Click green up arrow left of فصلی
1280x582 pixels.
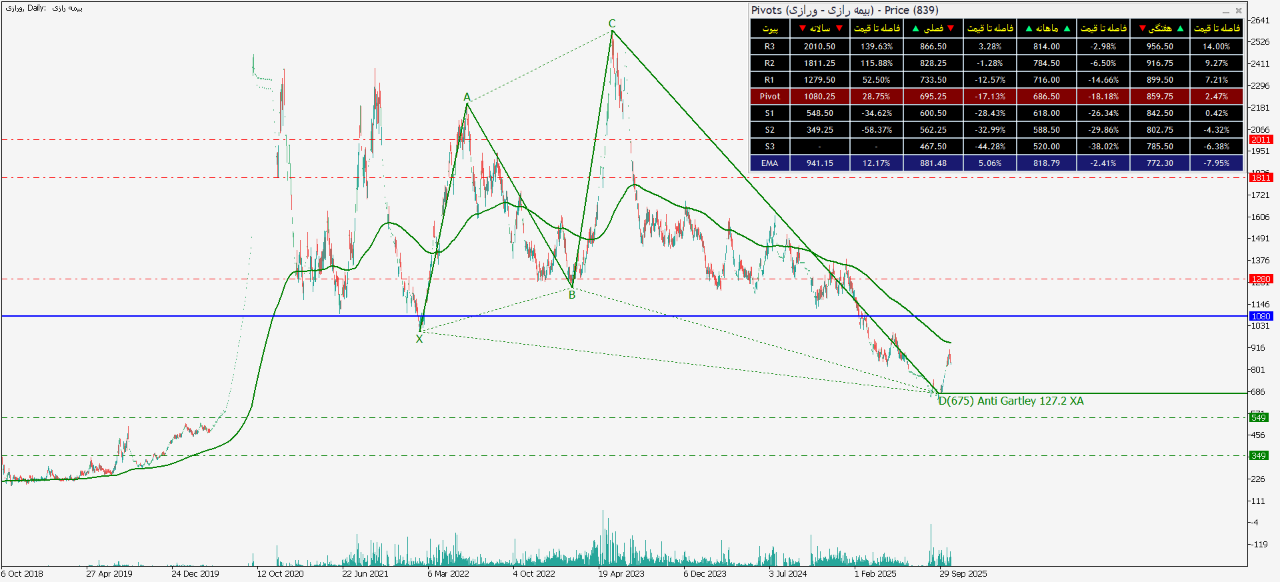coord(914,28)
